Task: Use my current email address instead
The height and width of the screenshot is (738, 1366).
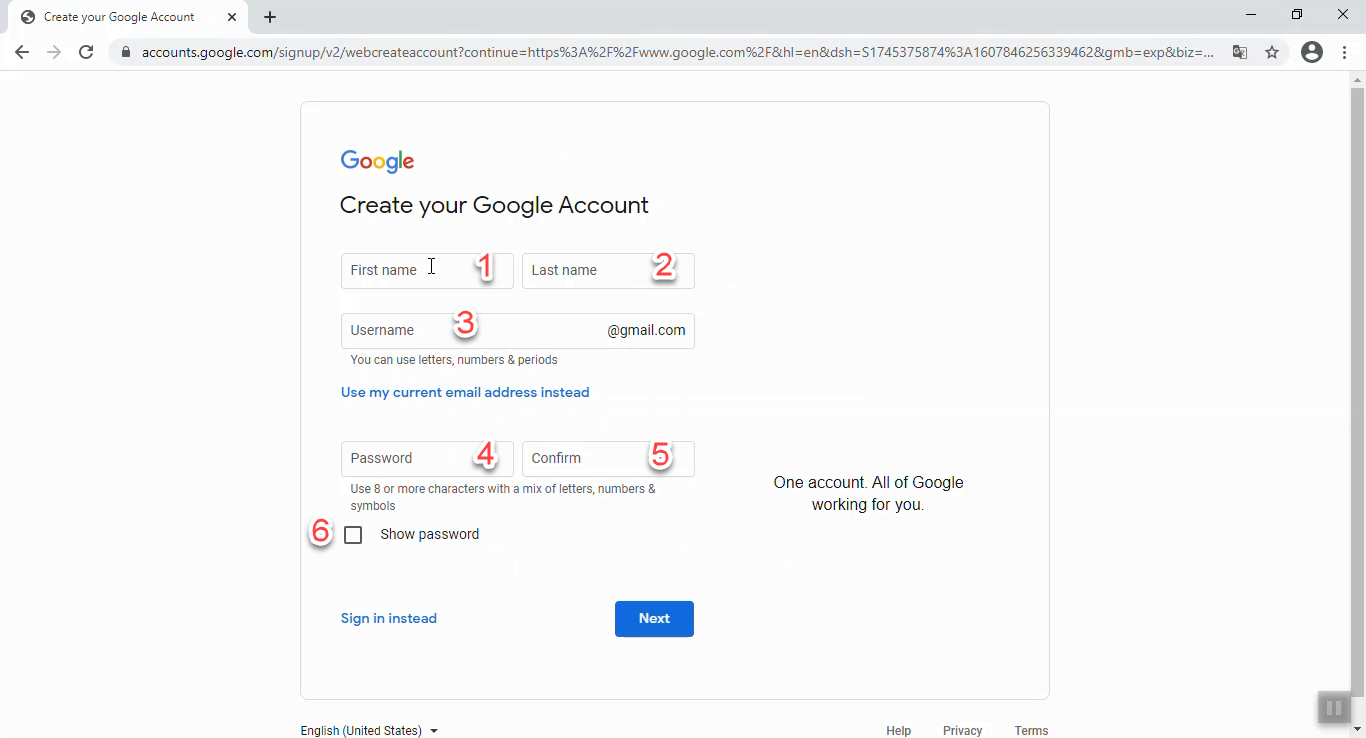Action: coord(465,392)
